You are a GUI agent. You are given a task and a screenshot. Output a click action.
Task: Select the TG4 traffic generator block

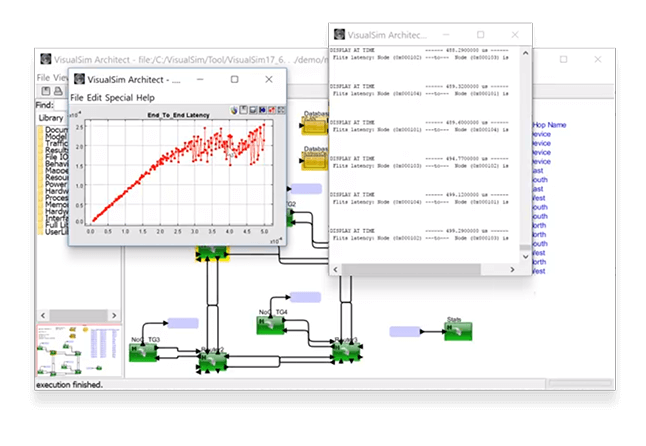(272, 324)
